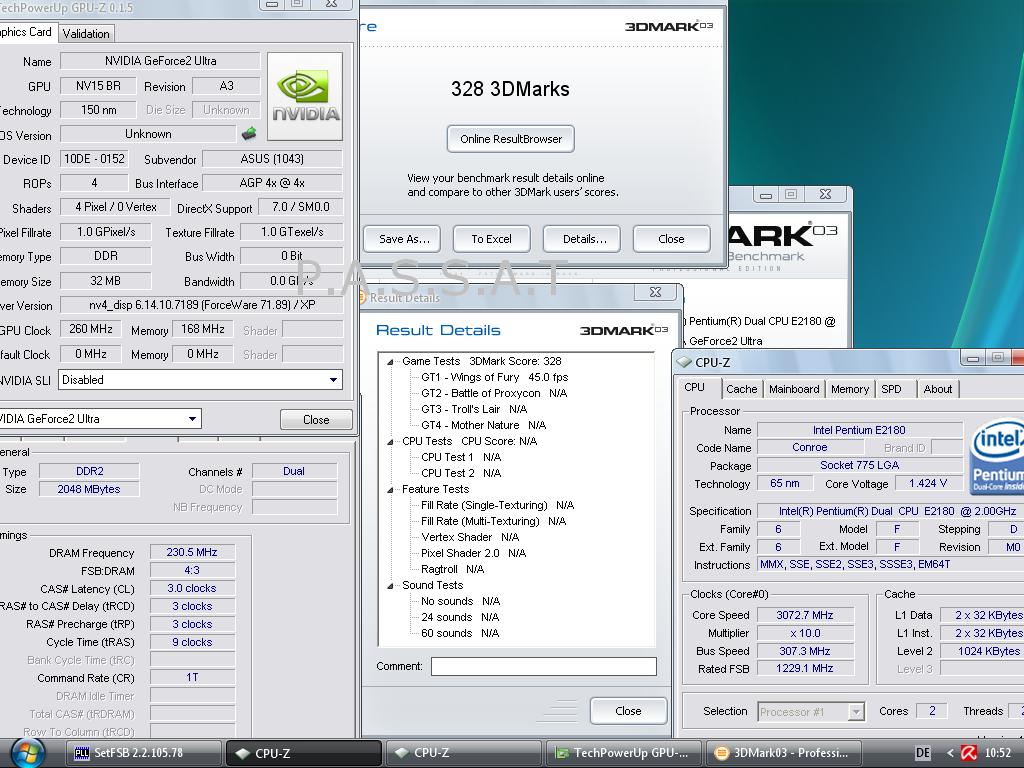Click Close button in Result Details window
This screenshot has height=768, width=1024.
click(x=628, y=711)
